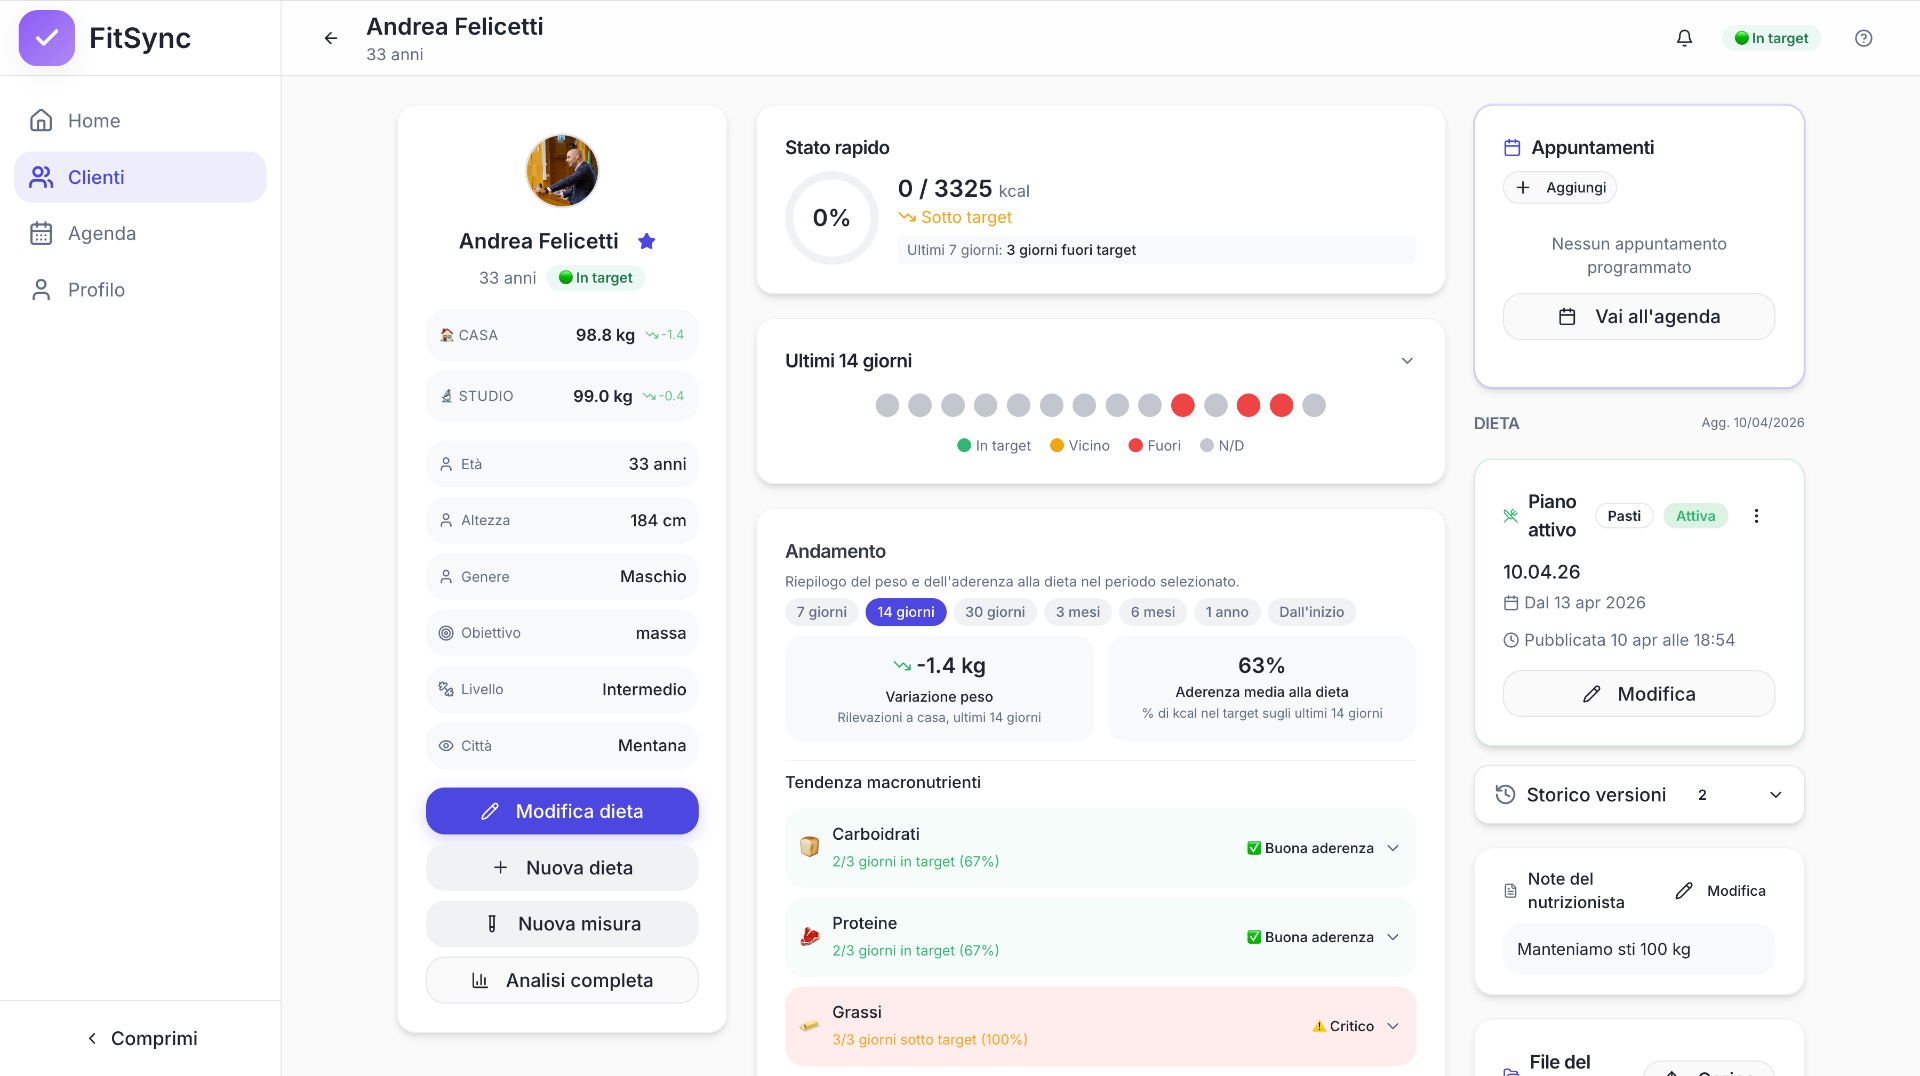
Task: Click the Note del nutrizionista document icon
Action: 1511,891
